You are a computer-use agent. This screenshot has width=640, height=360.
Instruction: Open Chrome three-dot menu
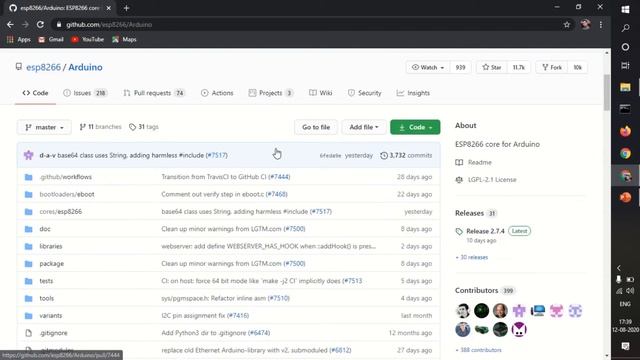[601, 24]
